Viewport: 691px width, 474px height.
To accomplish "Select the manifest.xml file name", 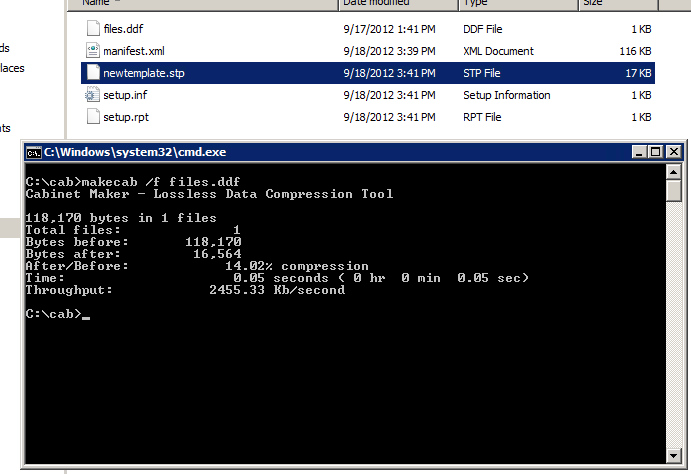I will coord(133,51).
